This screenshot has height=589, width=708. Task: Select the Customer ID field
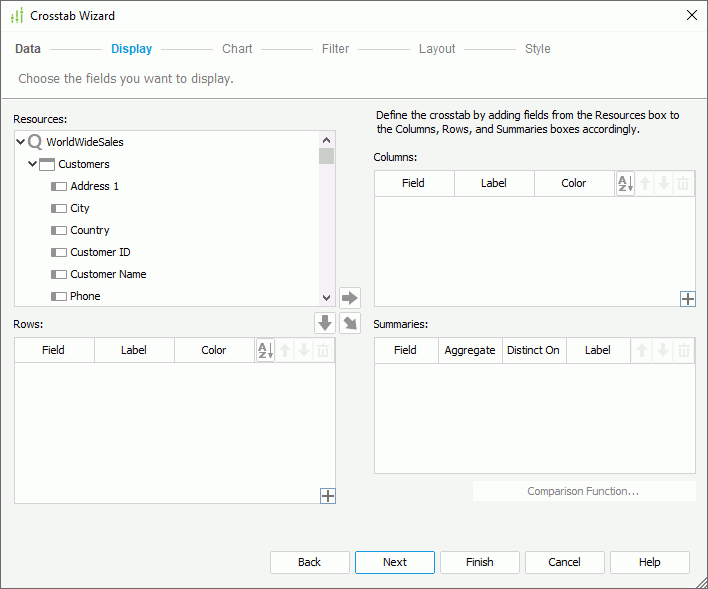[100, 252]
